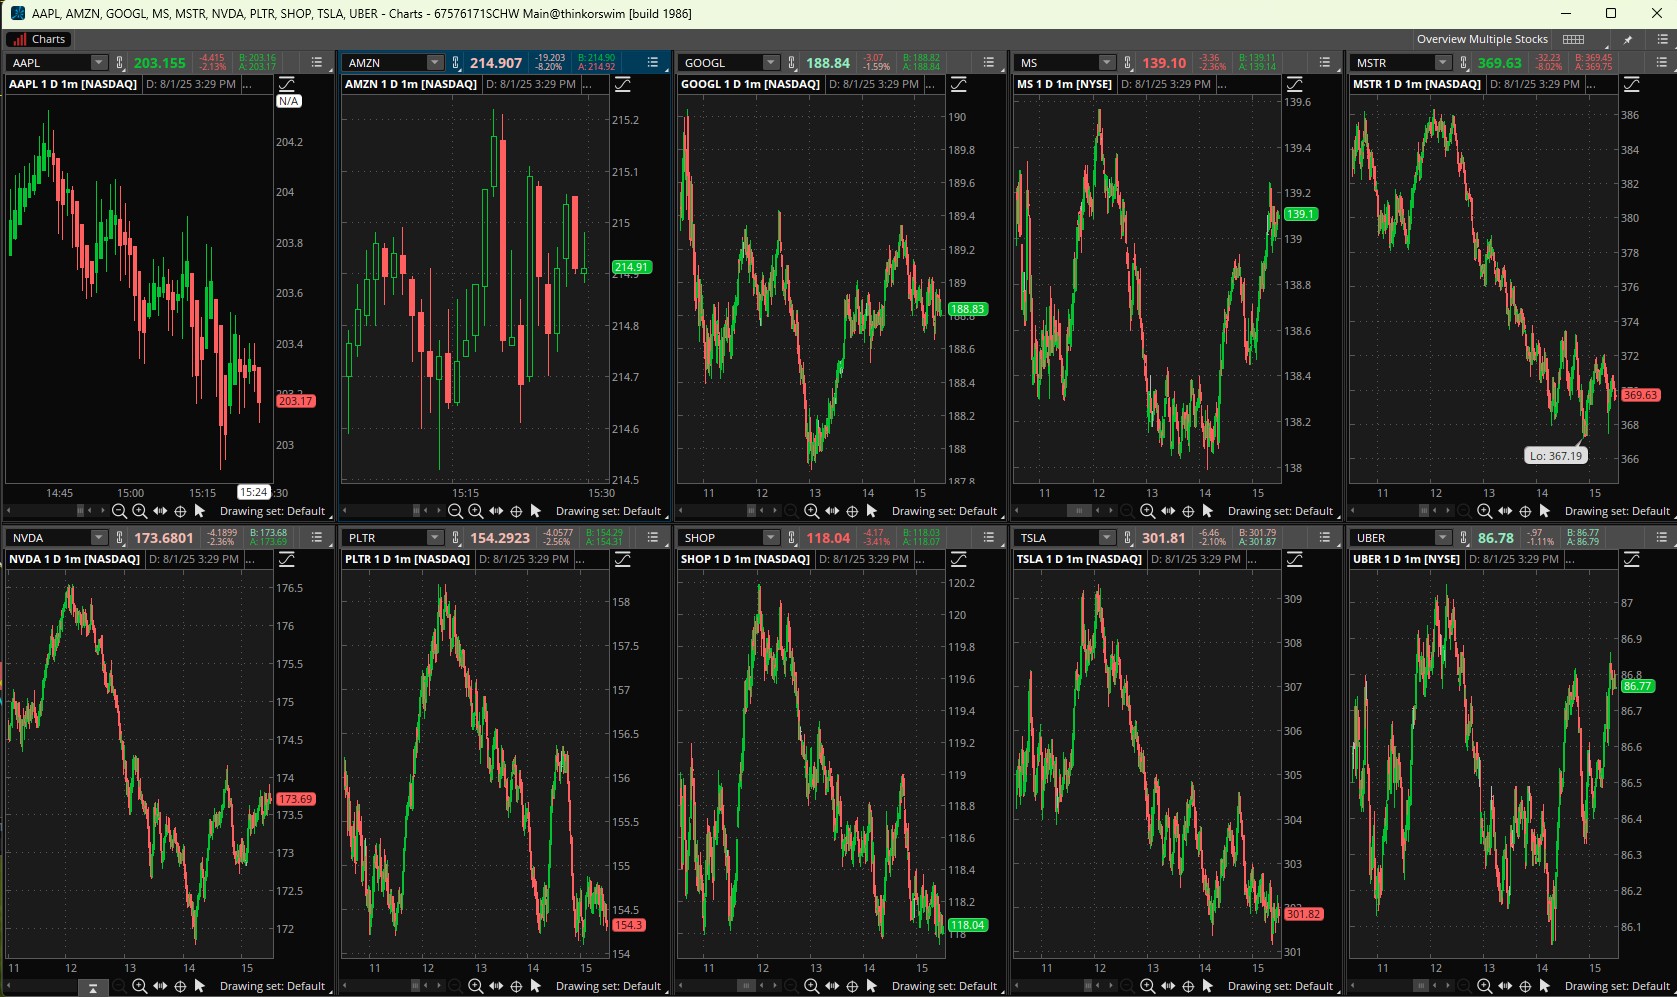1677x997 pixels.
Task: Toggle the price axis scale icon on SHOP chart
Action: [959, 559]
